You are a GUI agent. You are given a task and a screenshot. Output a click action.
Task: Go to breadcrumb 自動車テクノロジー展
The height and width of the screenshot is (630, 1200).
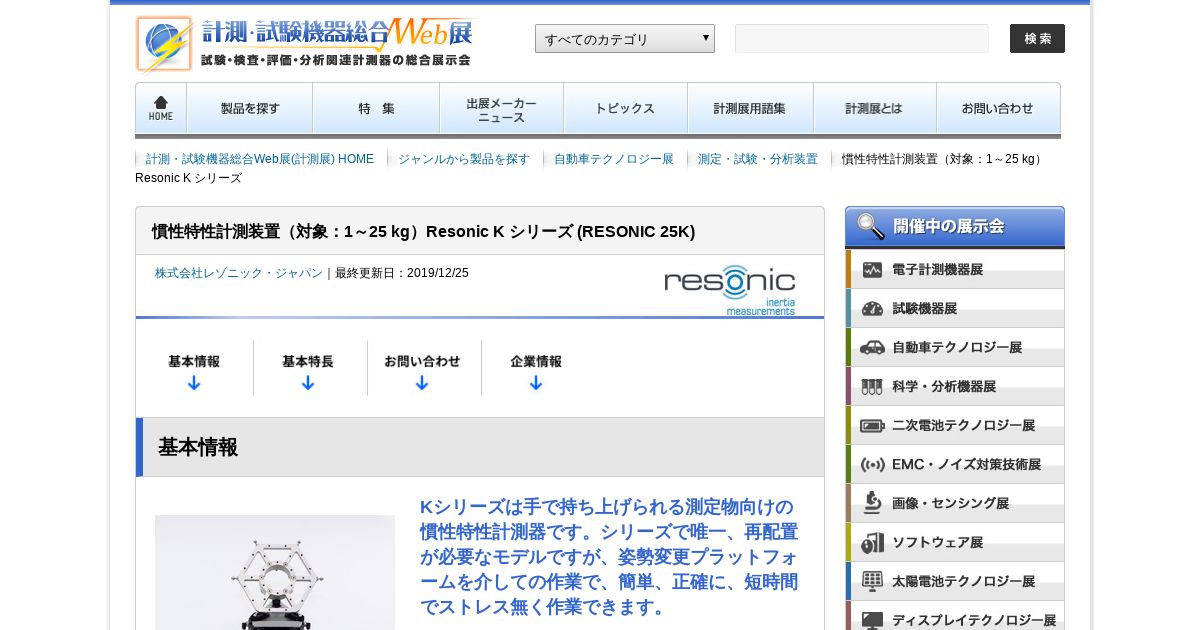coord(614,159)
